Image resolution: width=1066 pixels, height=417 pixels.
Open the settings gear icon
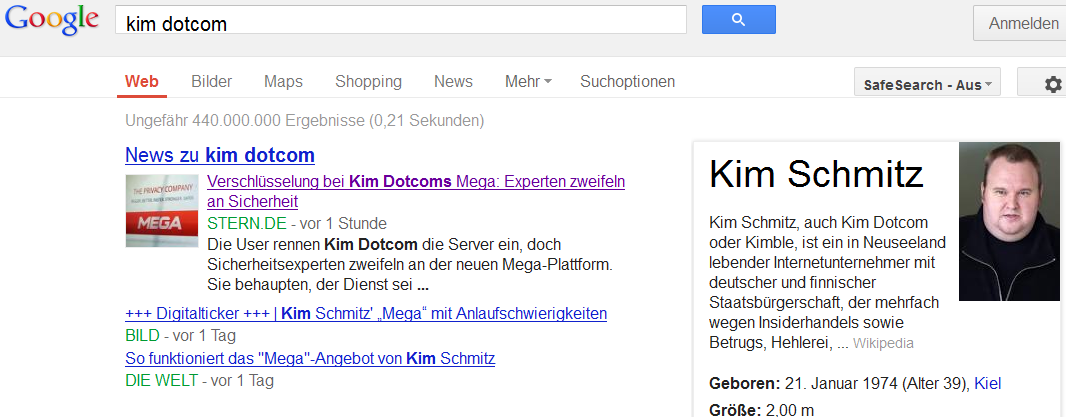click(x=1052, y=84)
